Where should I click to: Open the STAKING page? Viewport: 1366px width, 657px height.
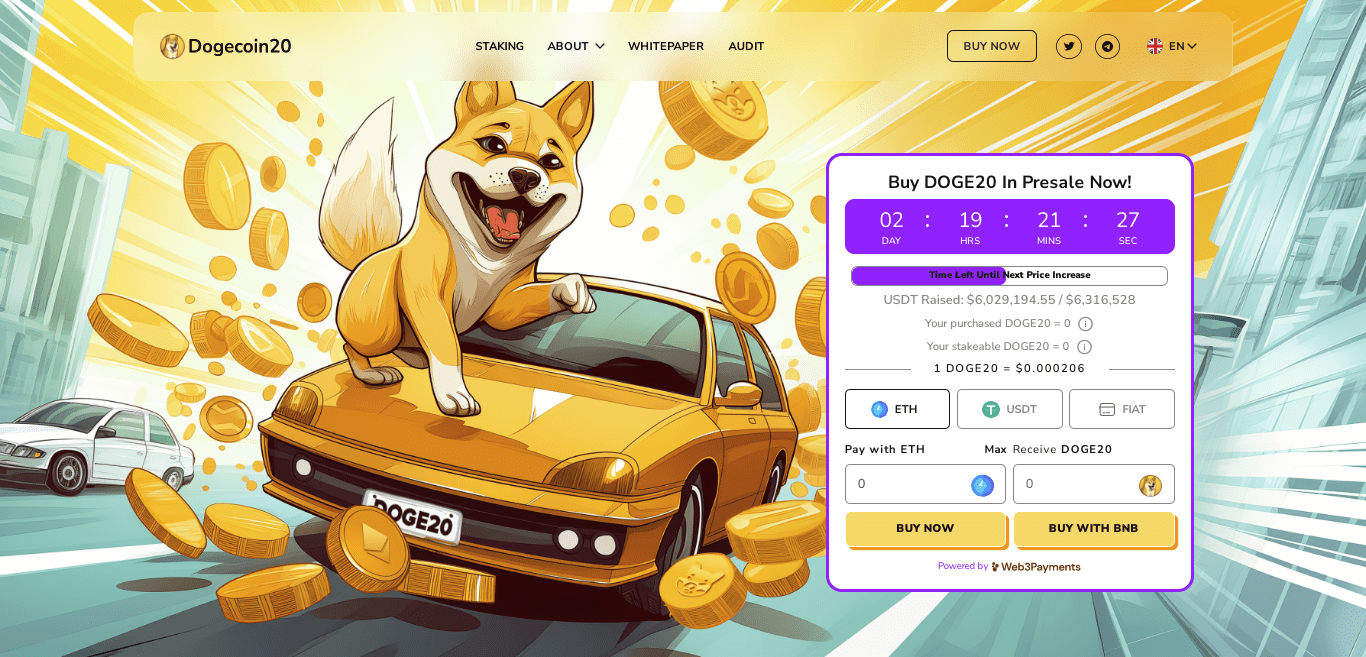pyautogui.click(x=500, y=46)
